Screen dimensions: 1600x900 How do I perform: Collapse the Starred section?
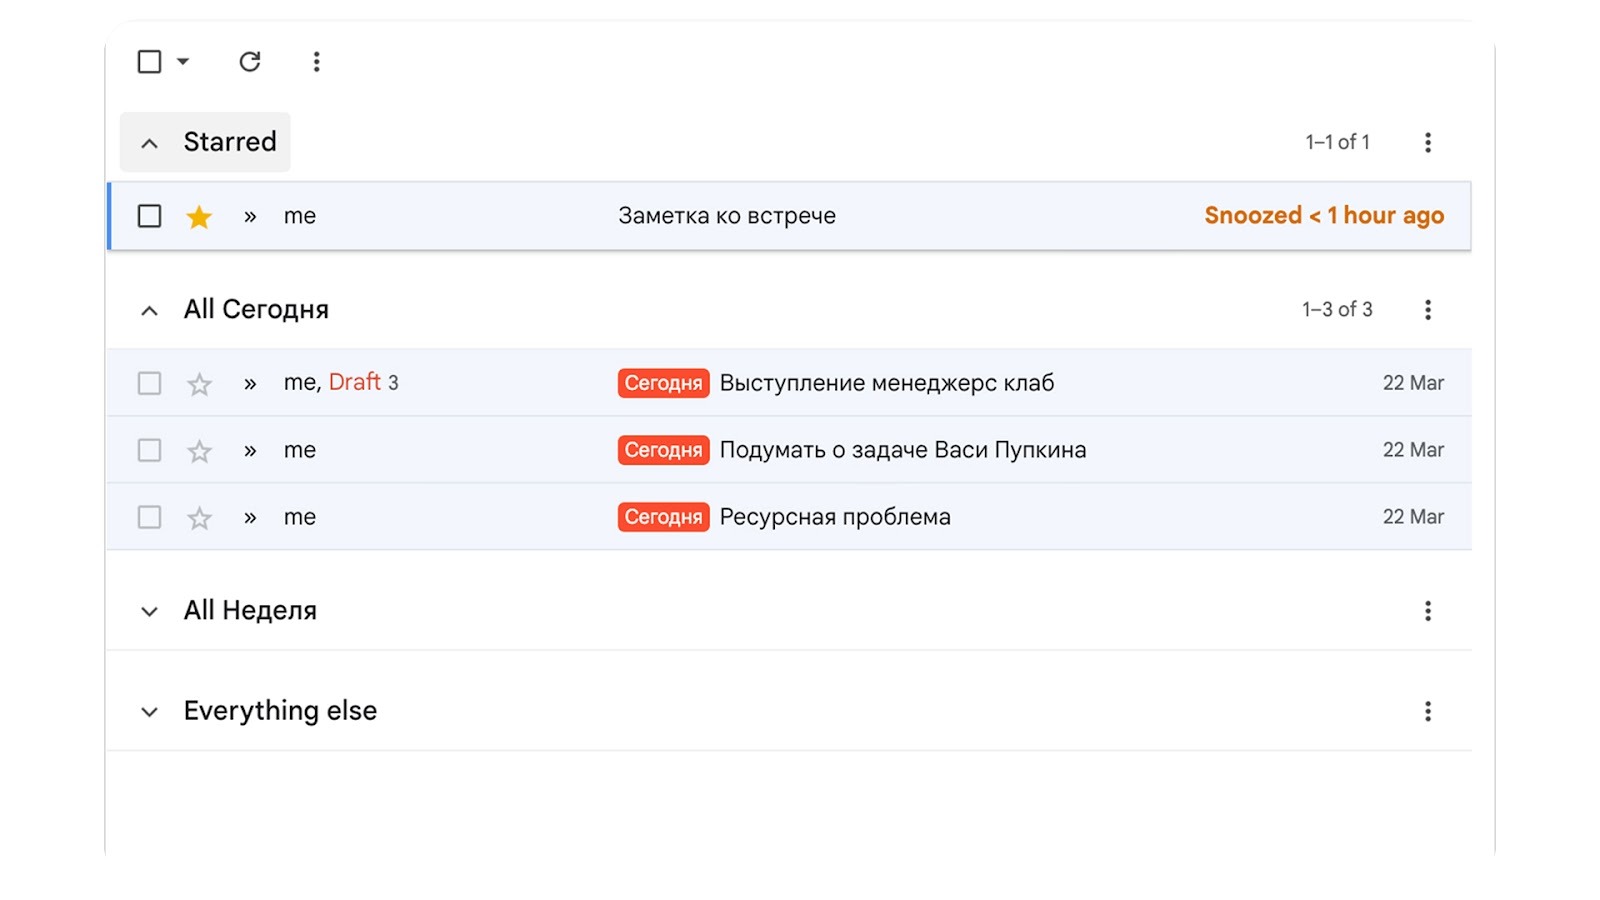click(148, 142)
